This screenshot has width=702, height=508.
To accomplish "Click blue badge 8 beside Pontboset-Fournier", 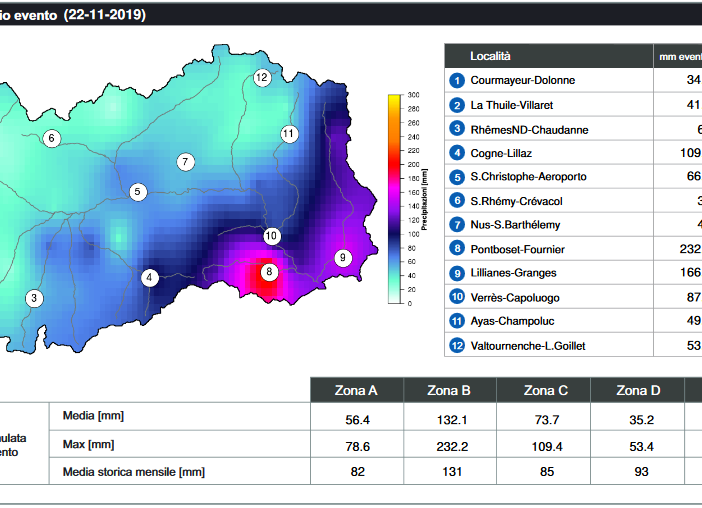I will click(457, 249).
